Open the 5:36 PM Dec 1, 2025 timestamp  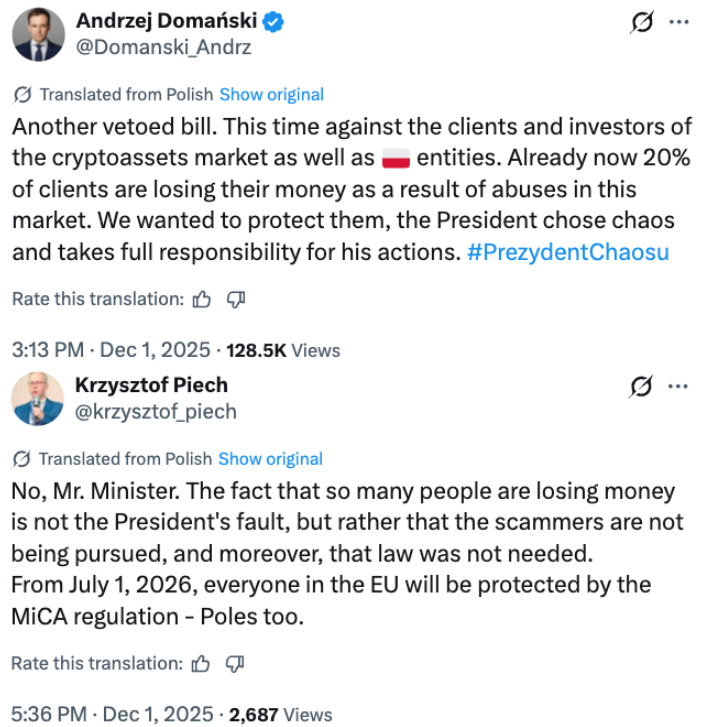(112, 714)
